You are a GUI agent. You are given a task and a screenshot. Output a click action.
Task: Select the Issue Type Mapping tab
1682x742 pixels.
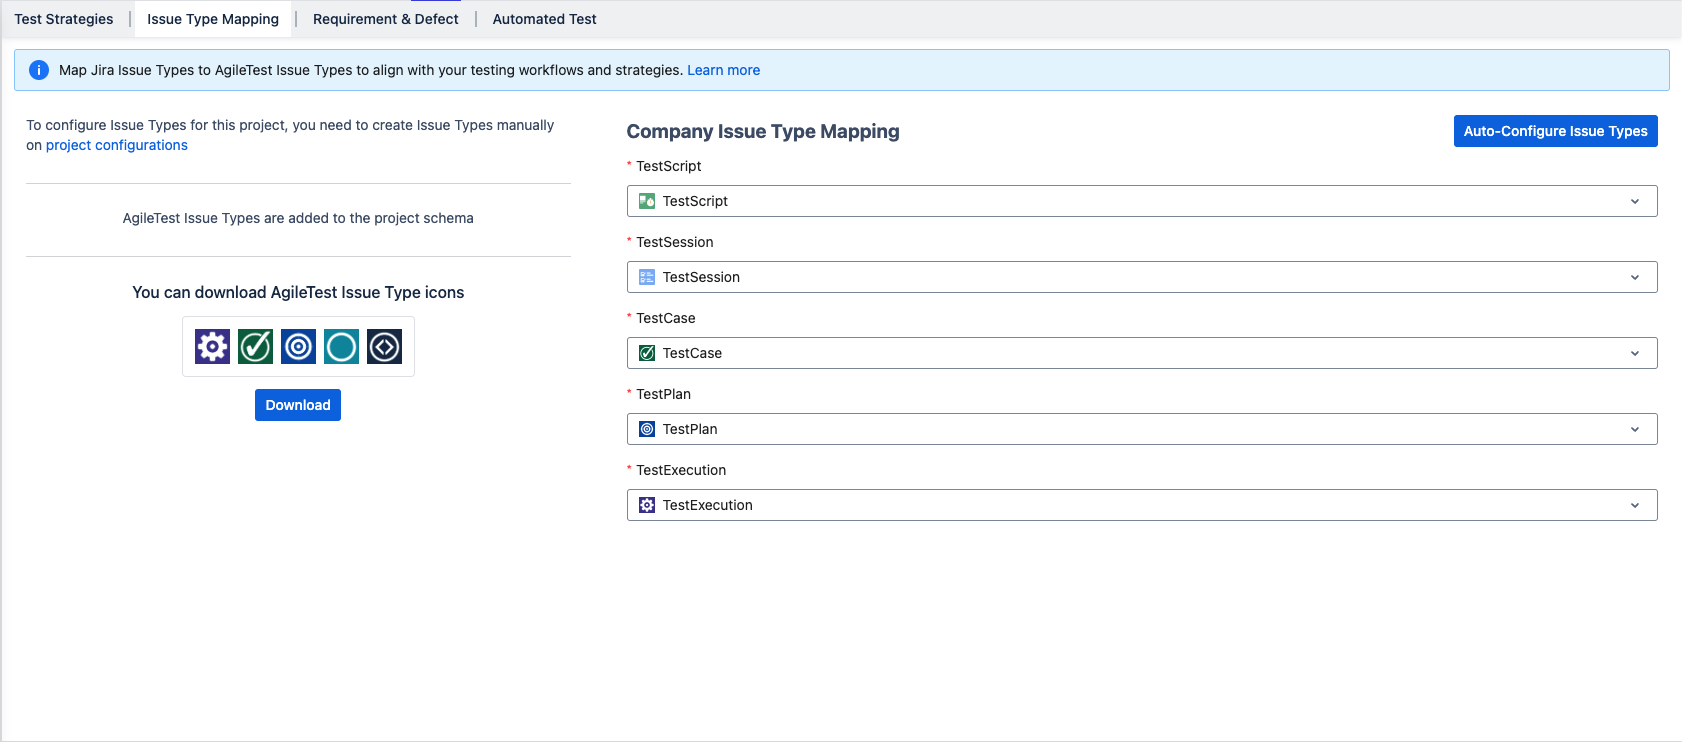click(x=213, y=19)
